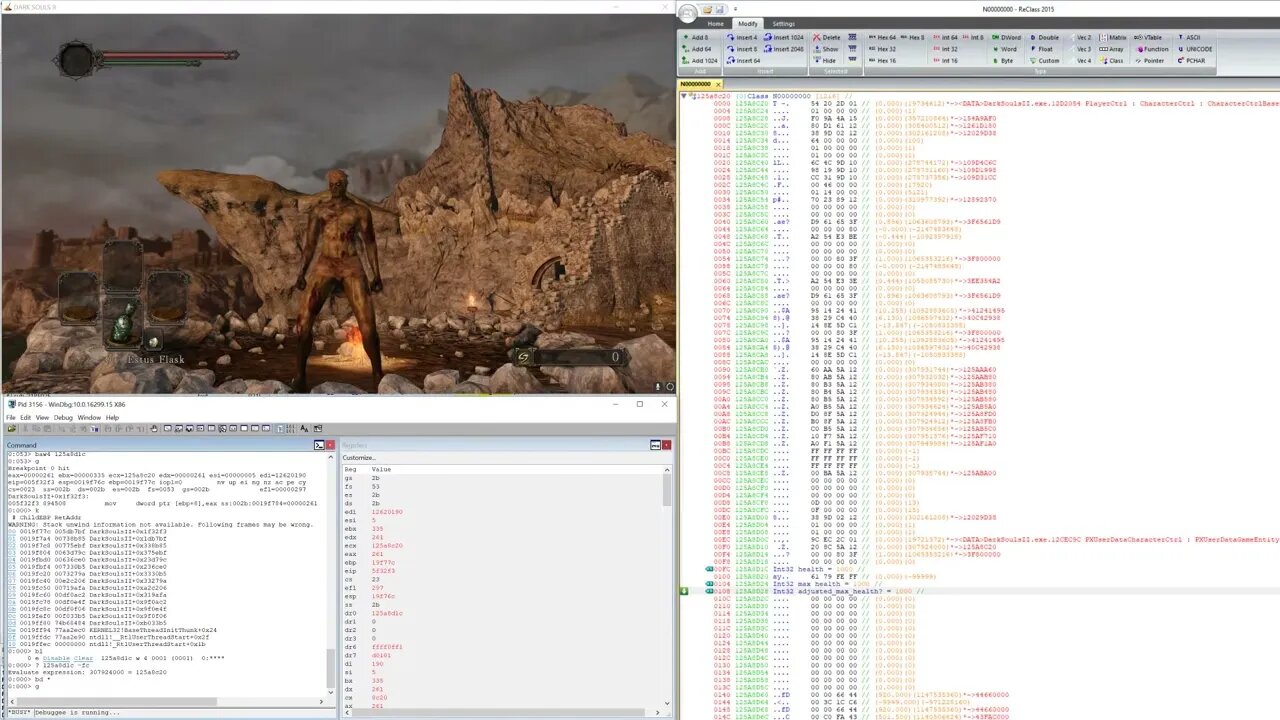Click Insert 8 in ribbon
This screenshot has width=1280, height=720.
click(741, 49)
